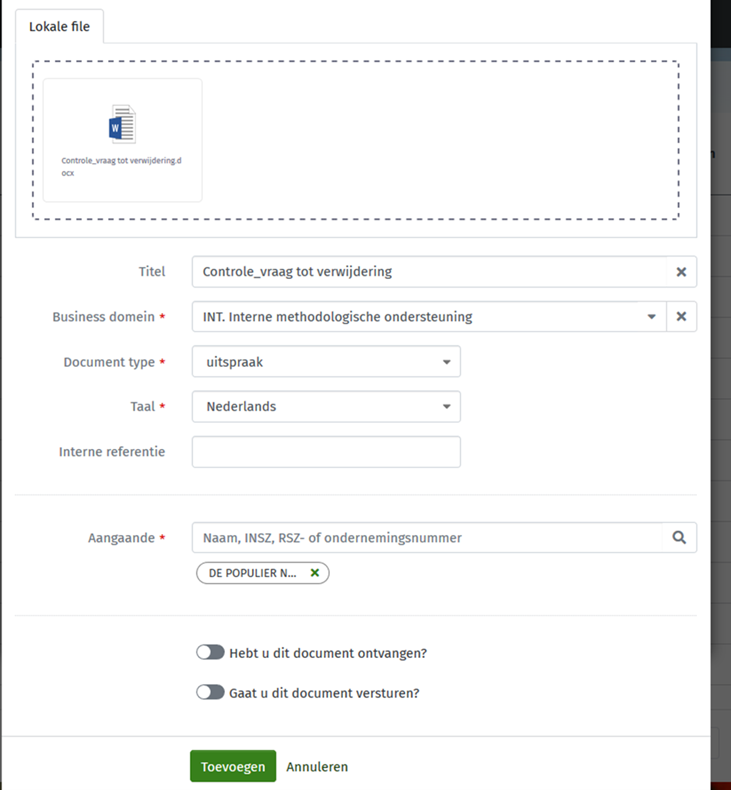Select the Controle_vraag tot verwijdering.docx thumbnail
731x790 pixels.
pos(122,140)
